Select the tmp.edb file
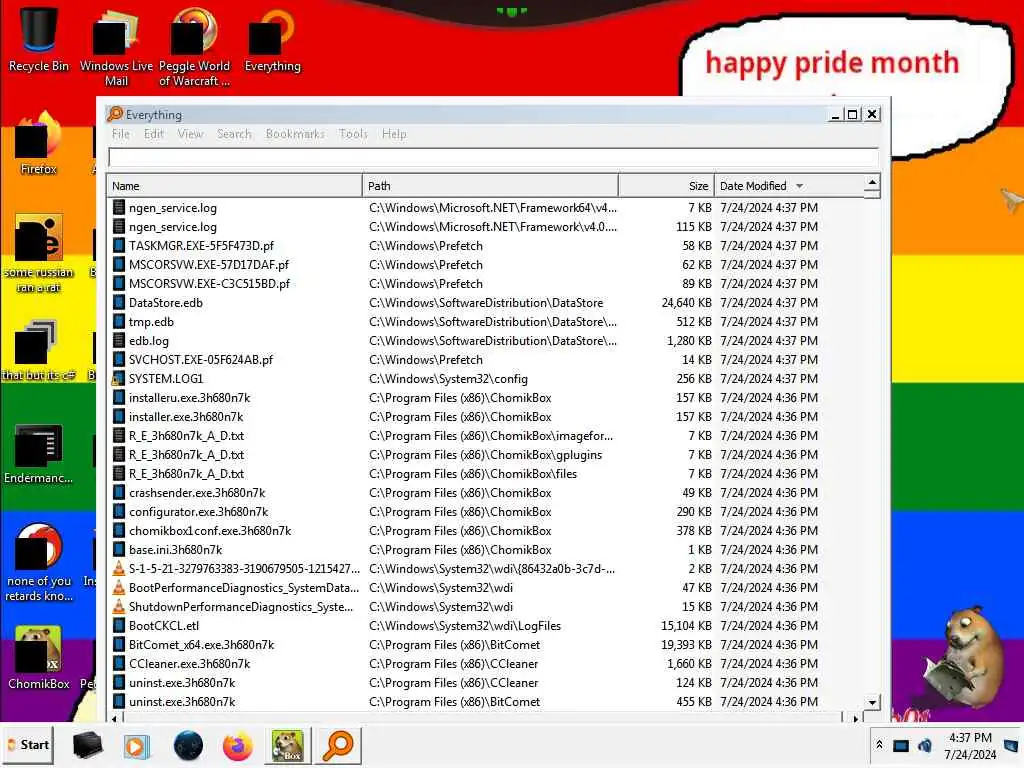 (486, 321)
